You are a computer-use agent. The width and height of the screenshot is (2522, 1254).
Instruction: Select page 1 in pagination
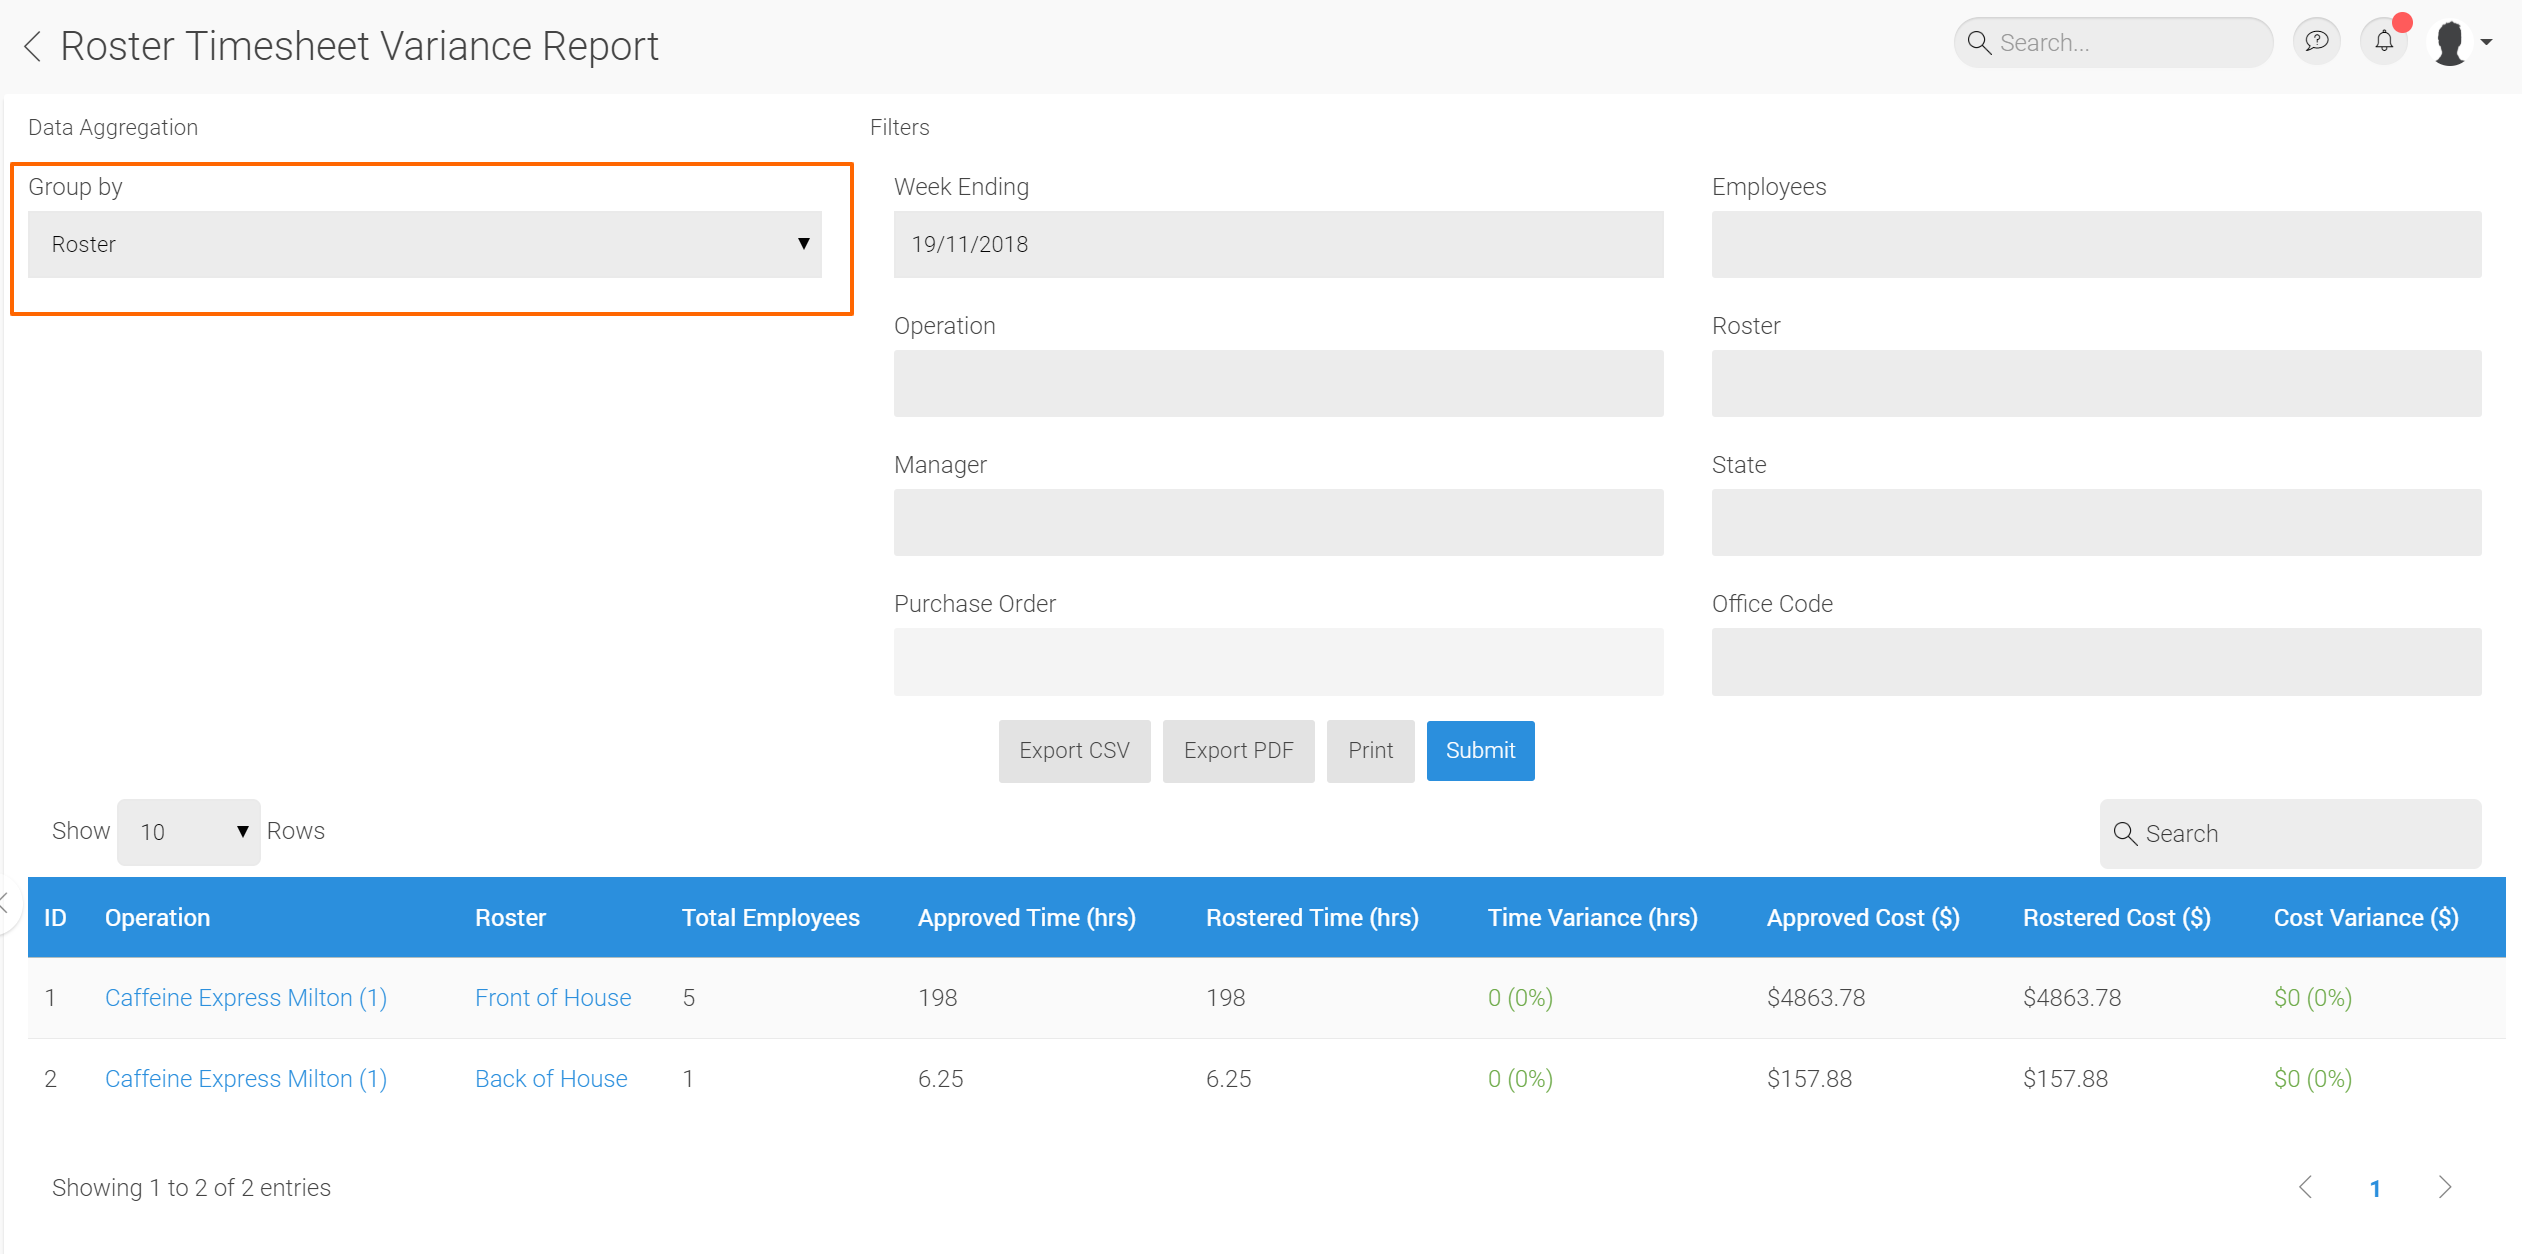pos(2375,1188)
